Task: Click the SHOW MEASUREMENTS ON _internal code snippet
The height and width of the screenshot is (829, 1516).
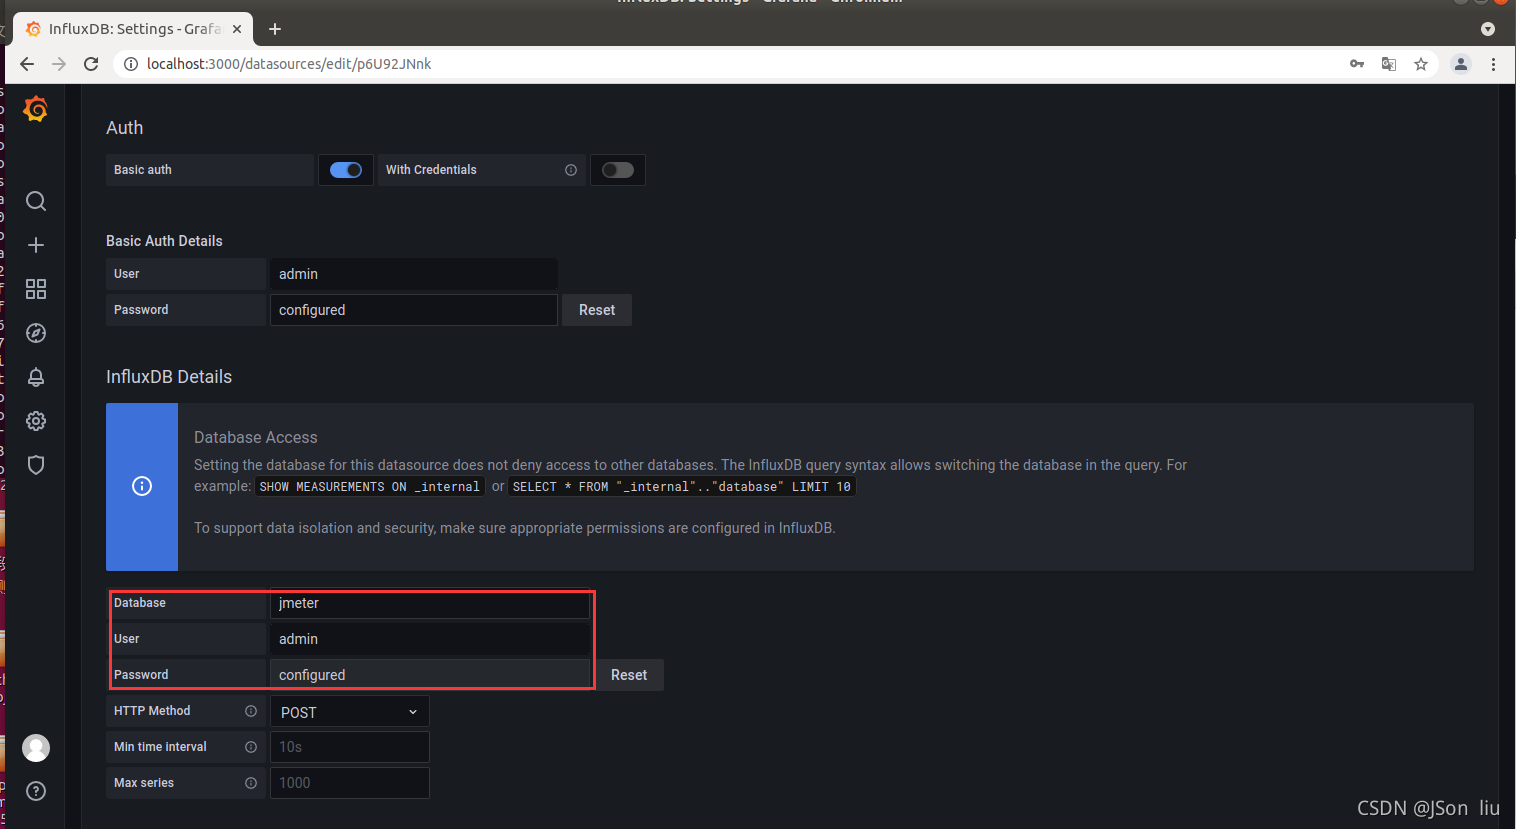Action: pos(370,487)
